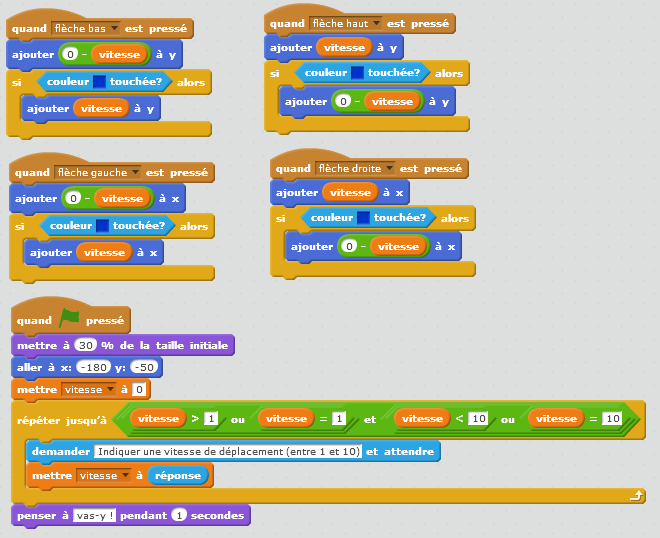Viewport: 660px width, 538px height.
Task: Click the 'demander' block label
Action: [x=61, y=452]
